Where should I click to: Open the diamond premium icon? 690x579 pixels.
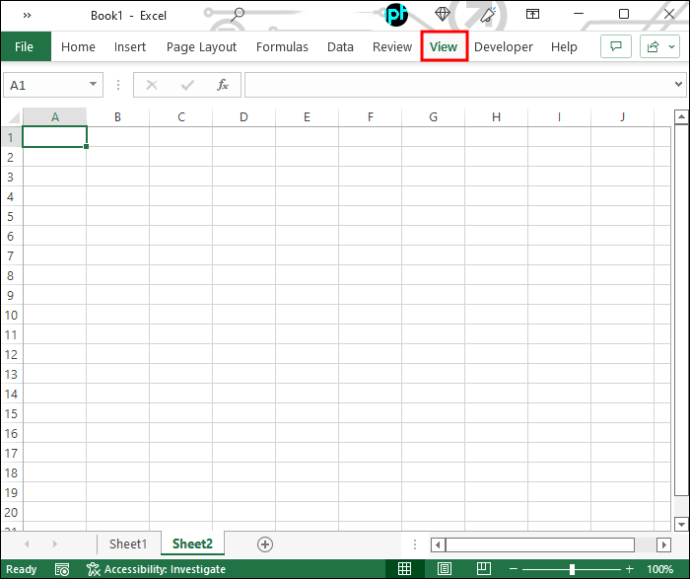coord(442,15)
